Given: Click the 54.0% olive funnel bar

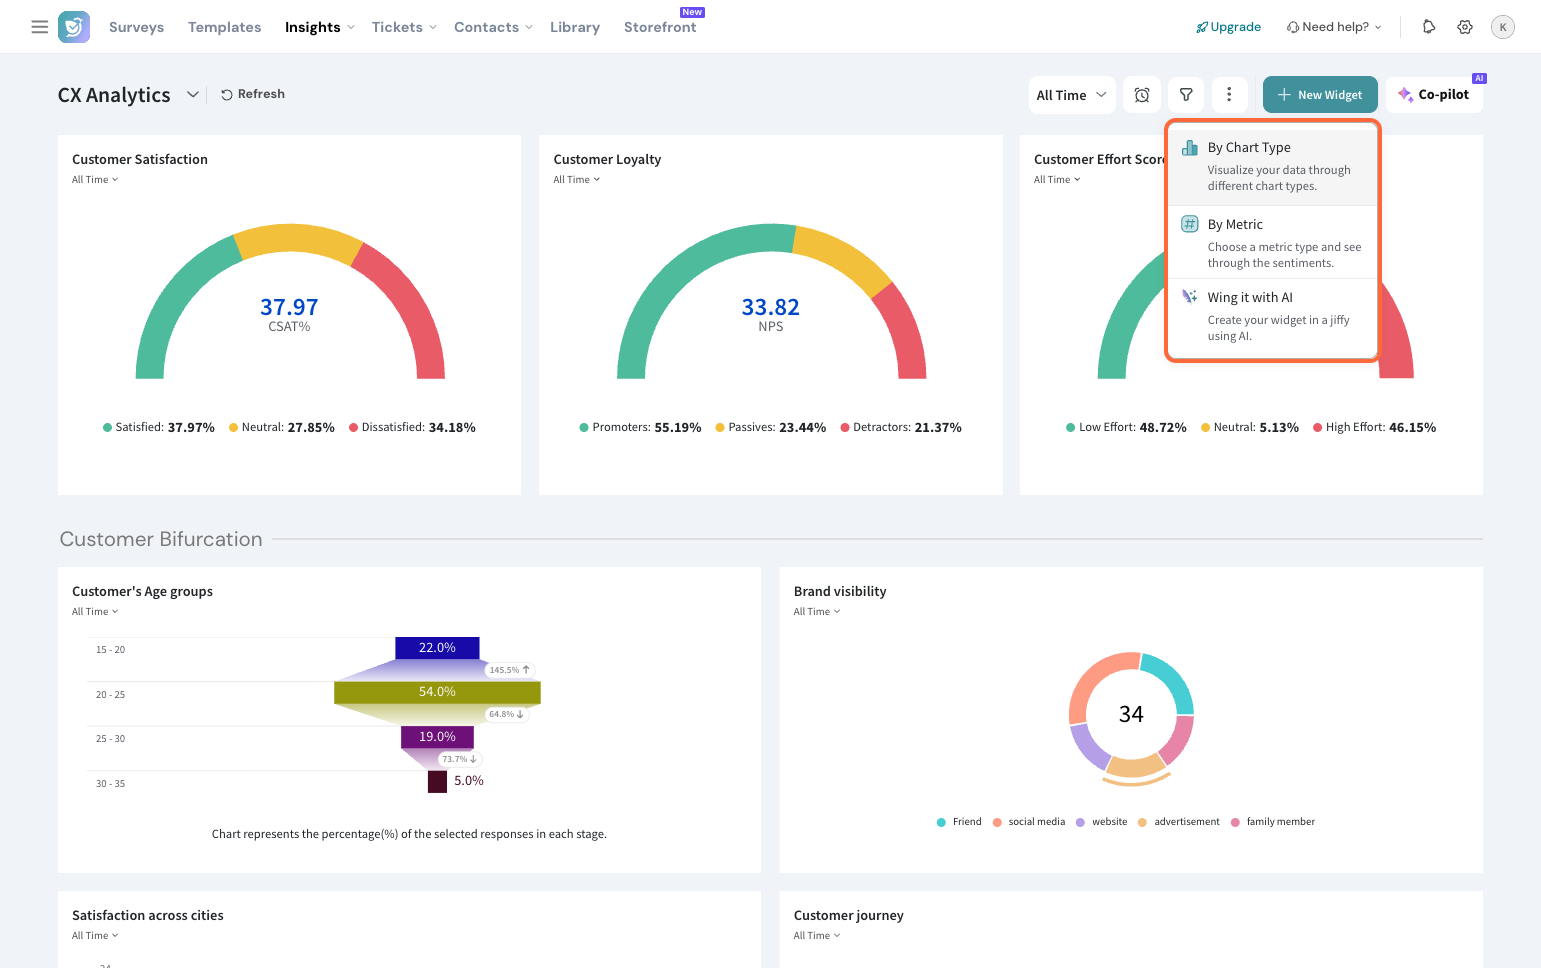Looking at the screenshot, I should click(x=437, y=692).
